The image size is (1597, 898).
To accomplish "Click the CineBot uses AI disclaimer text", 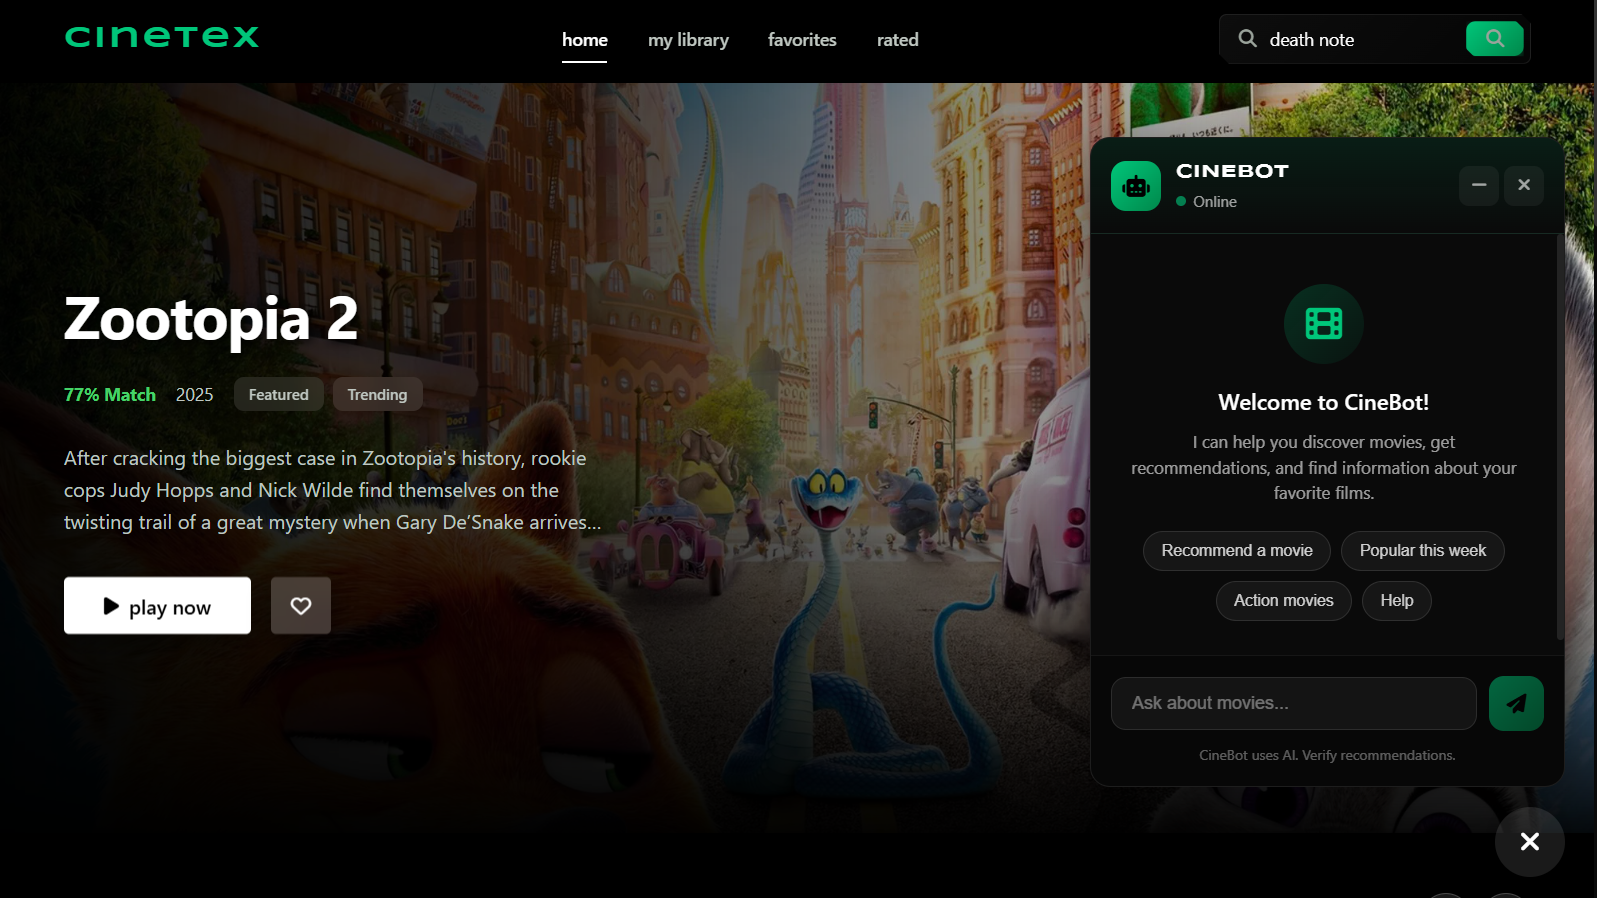I will (x=1327, y=756).
